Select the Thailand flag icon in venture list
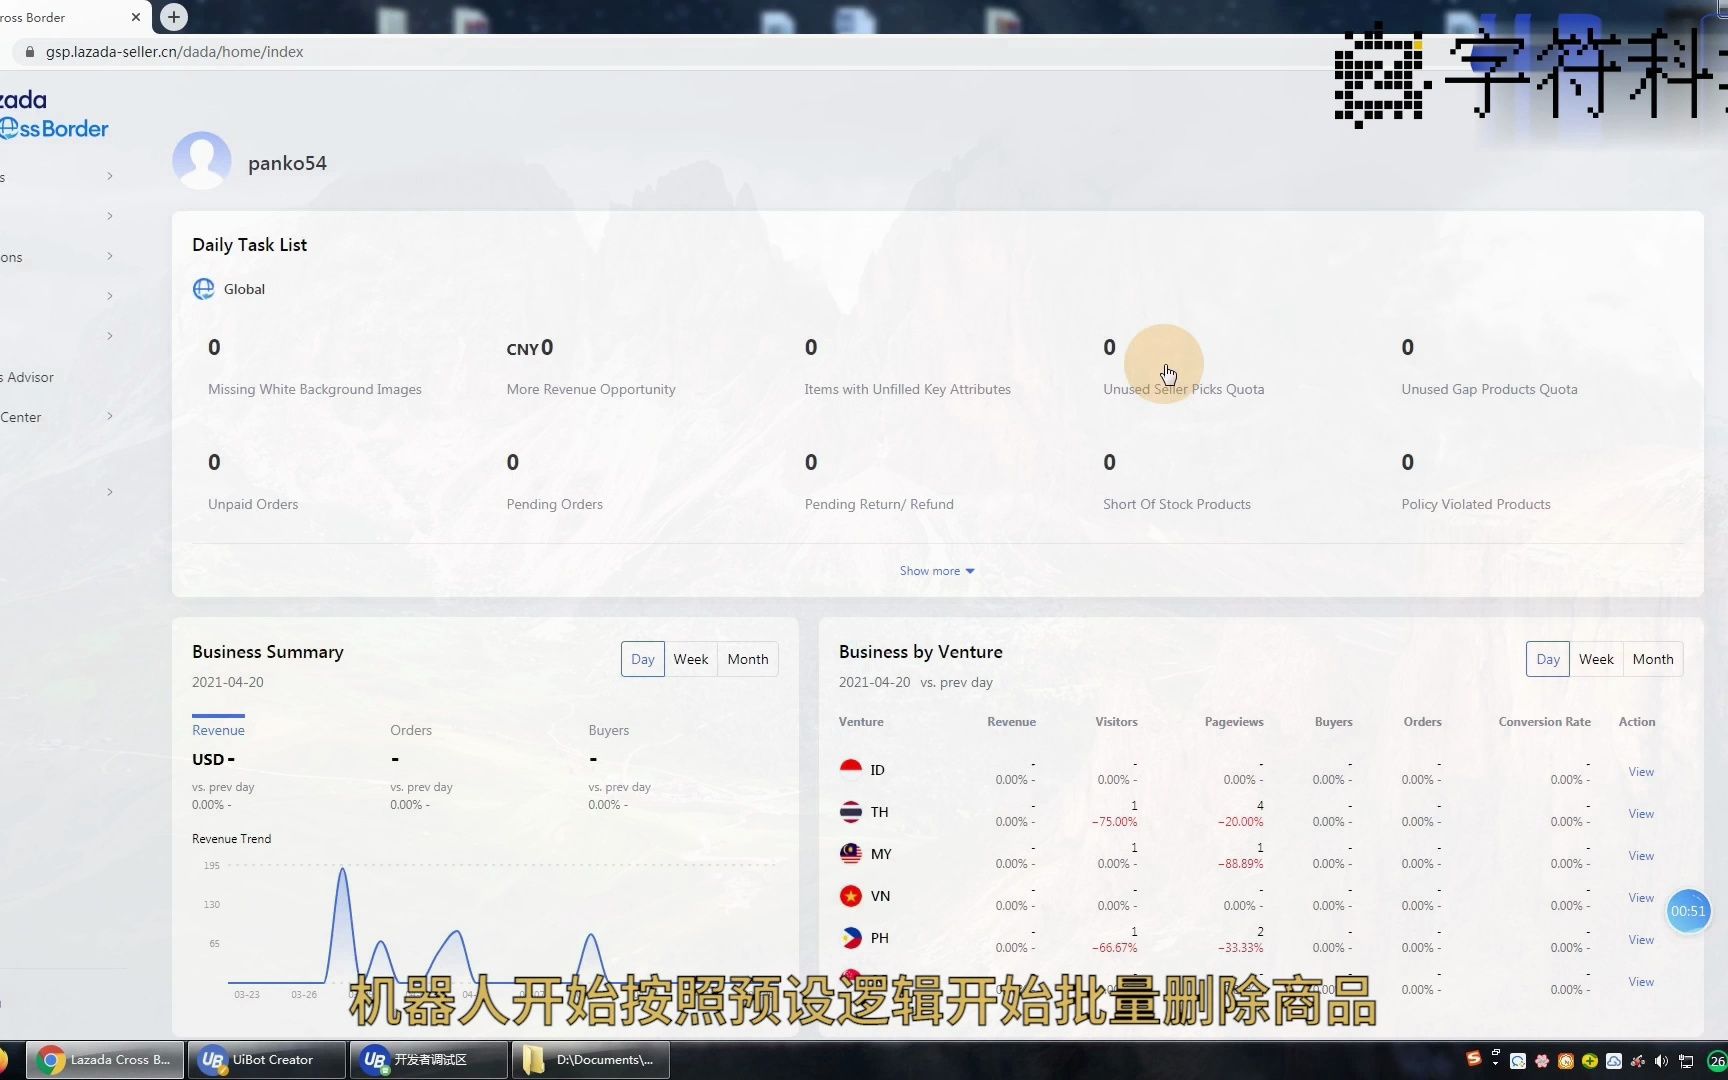The image size is (1728, 1080). point(851,811)
